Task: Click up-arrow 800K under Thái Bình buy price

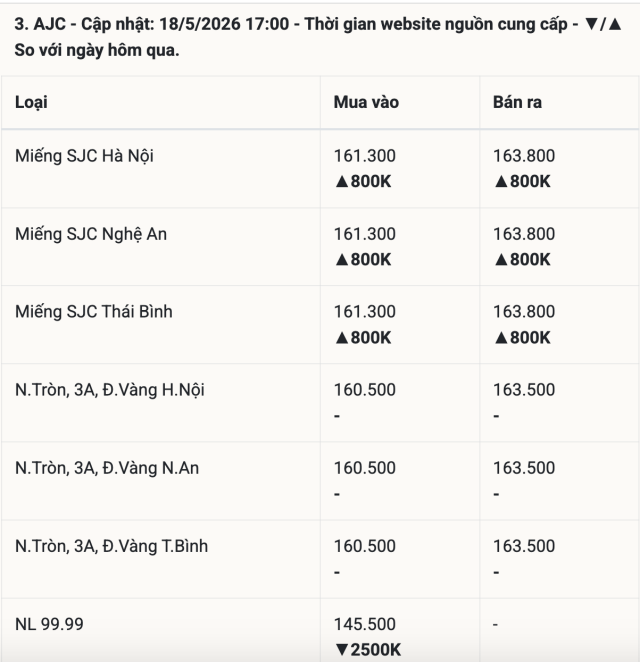Action: 363,338
